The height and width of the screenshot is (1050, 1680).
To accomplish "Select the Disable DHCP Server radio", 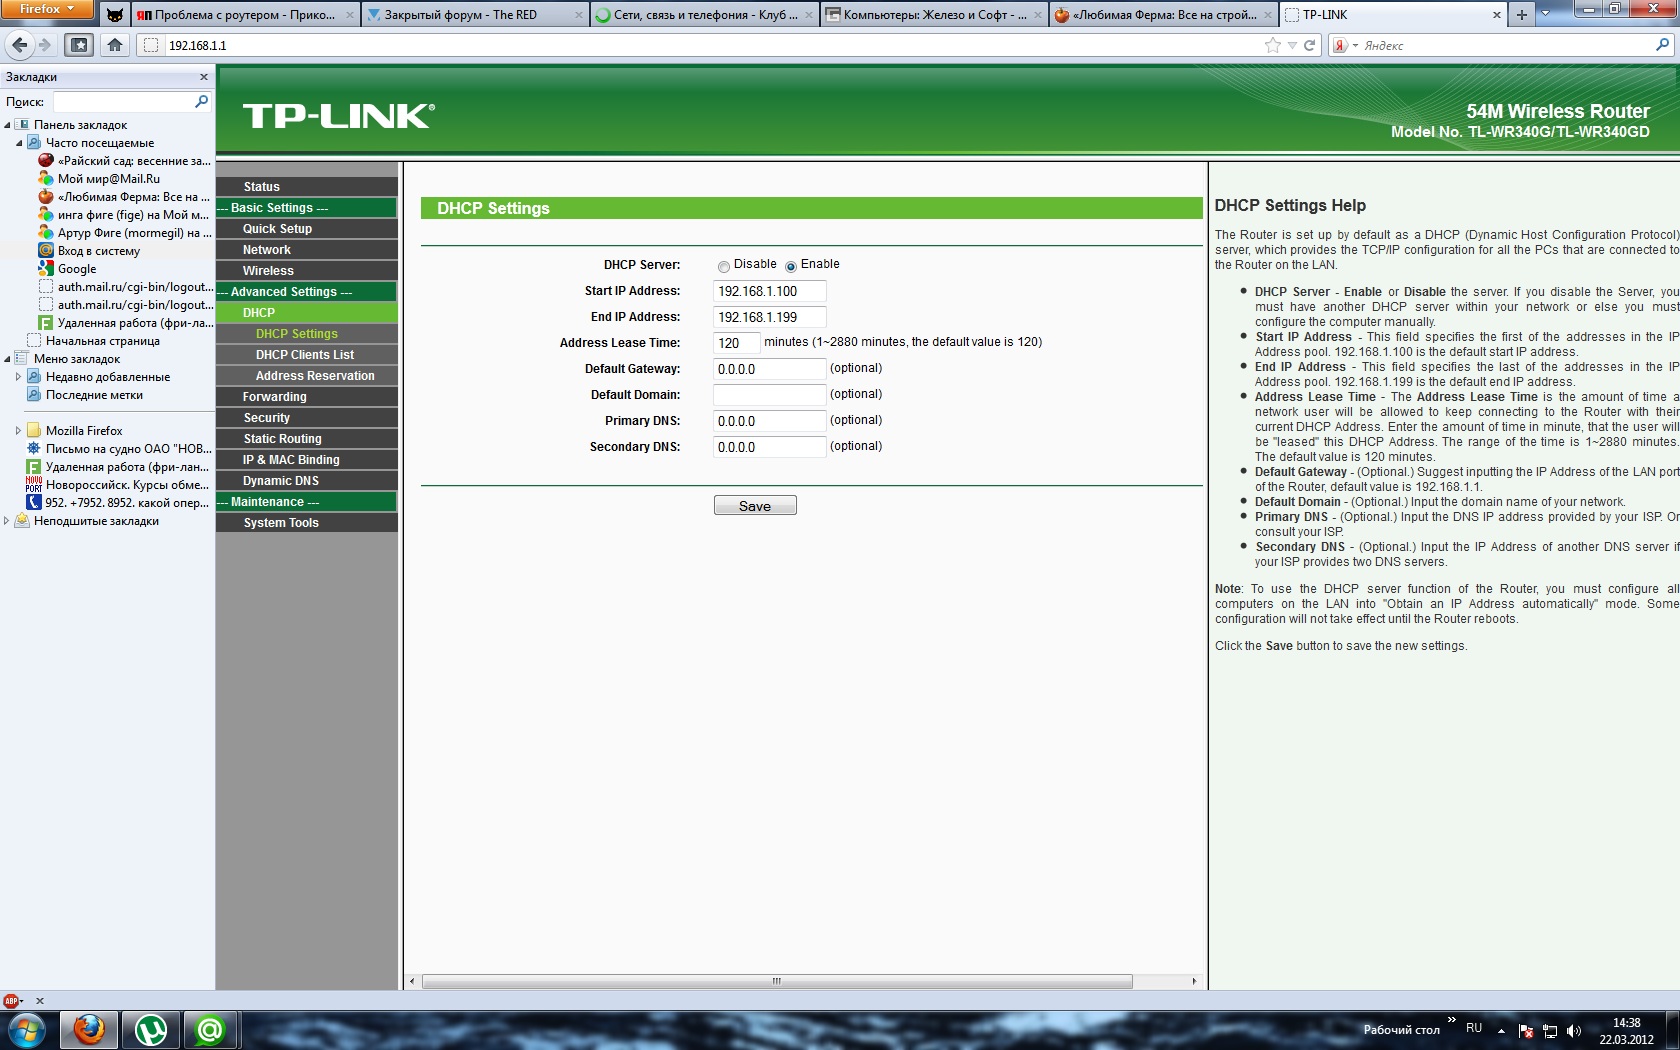I will pyautogui.click(x=723, y=266).
